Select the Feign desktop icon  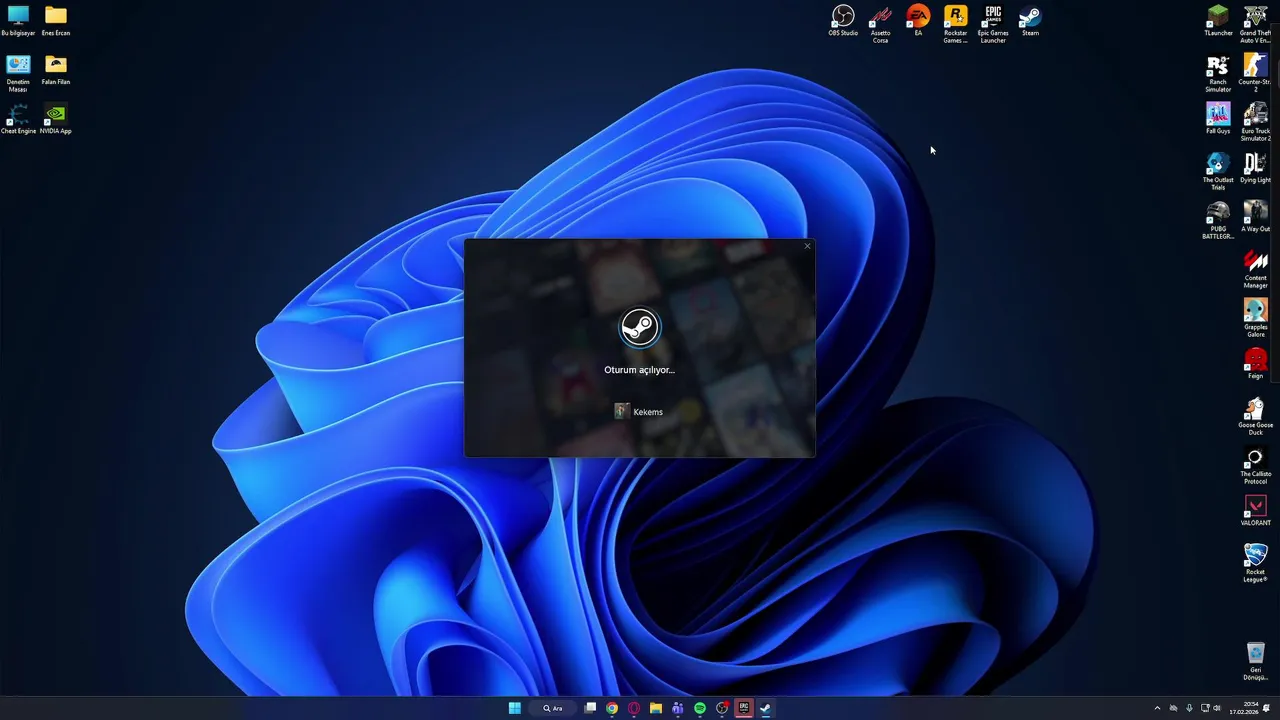point(1256,364)
